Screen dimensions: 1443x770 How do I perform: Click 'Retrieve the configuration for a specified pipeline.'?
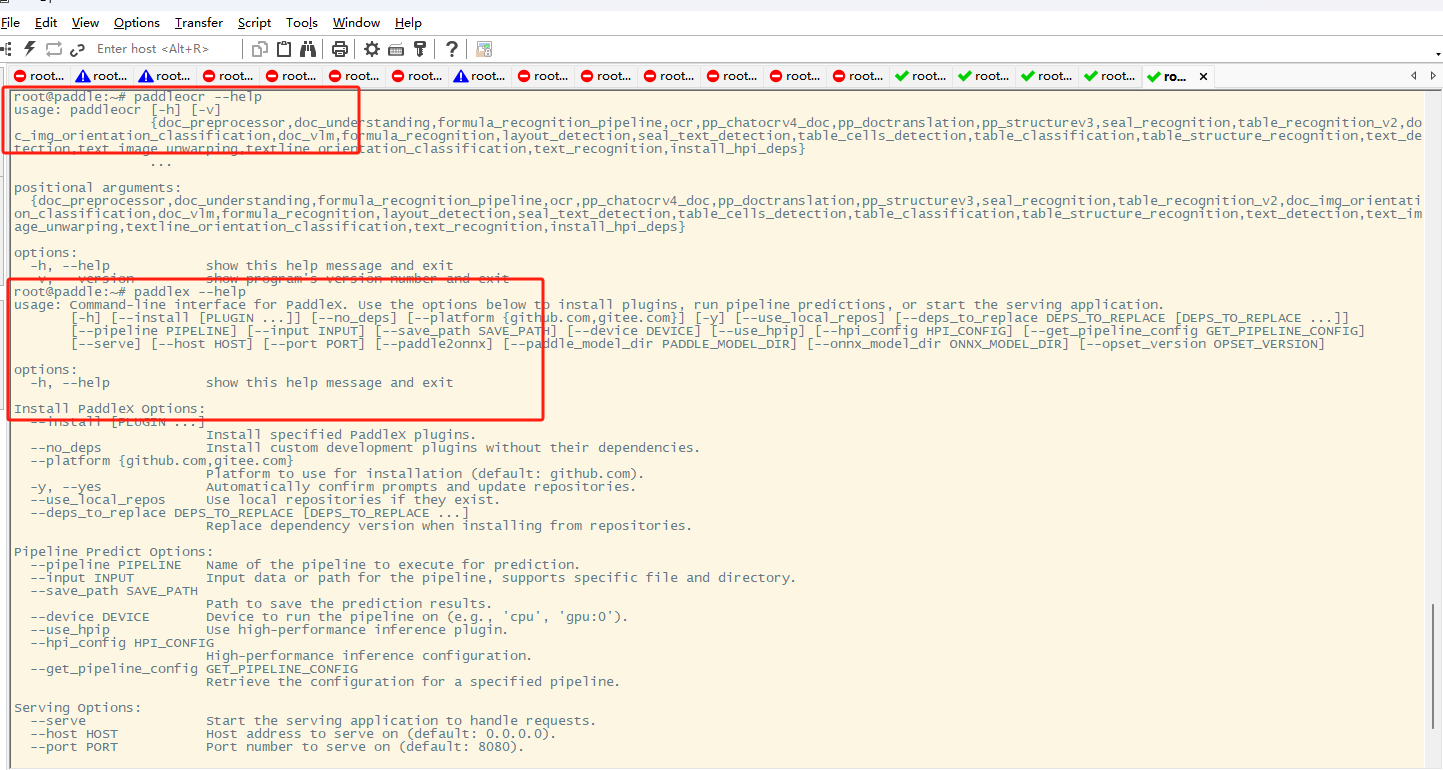pyautogui.click(x=414, y=682)
